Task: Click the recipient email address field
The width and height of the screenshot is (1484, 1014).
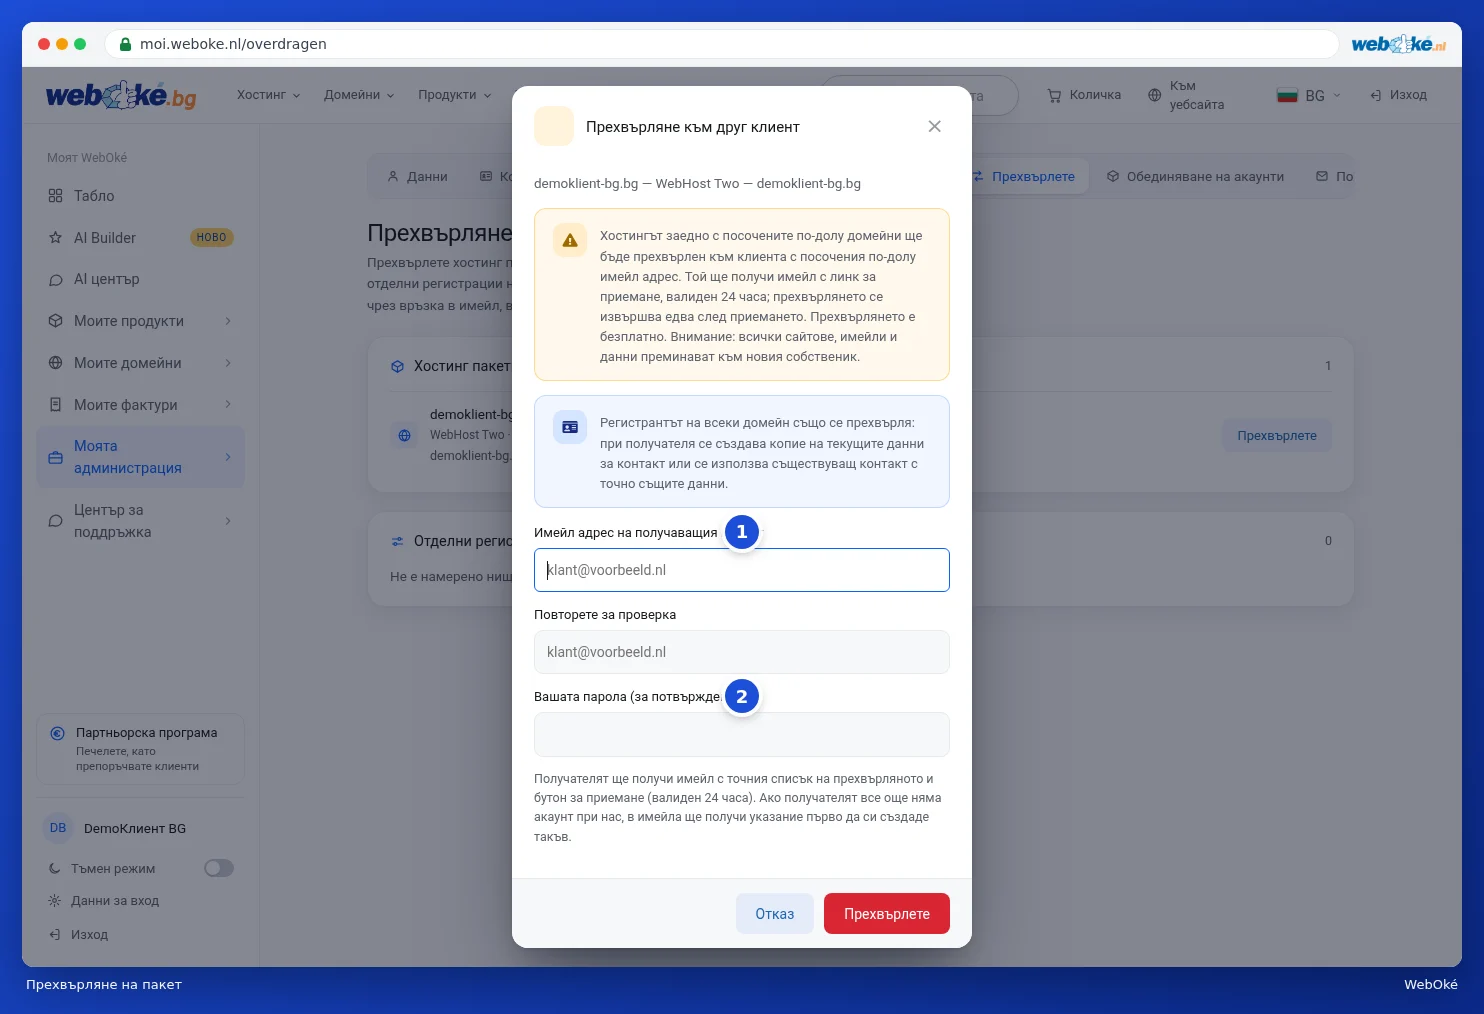Action: coord(741,570)
